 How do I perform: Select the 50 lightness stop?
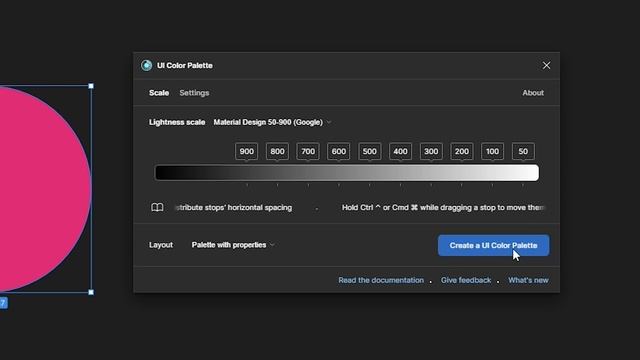pyautogui.click(x=523, y=151)
